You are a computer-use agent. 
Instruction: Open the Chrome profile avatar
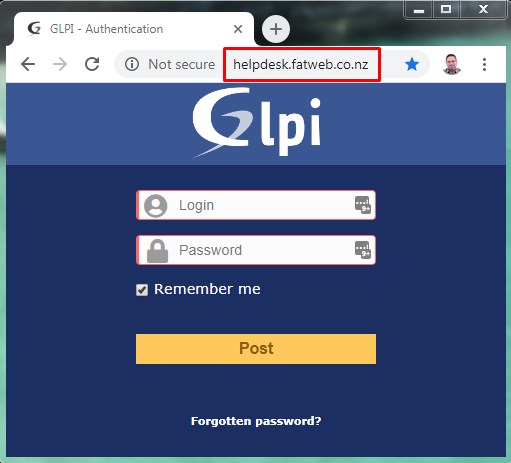[x=452, y=64]
